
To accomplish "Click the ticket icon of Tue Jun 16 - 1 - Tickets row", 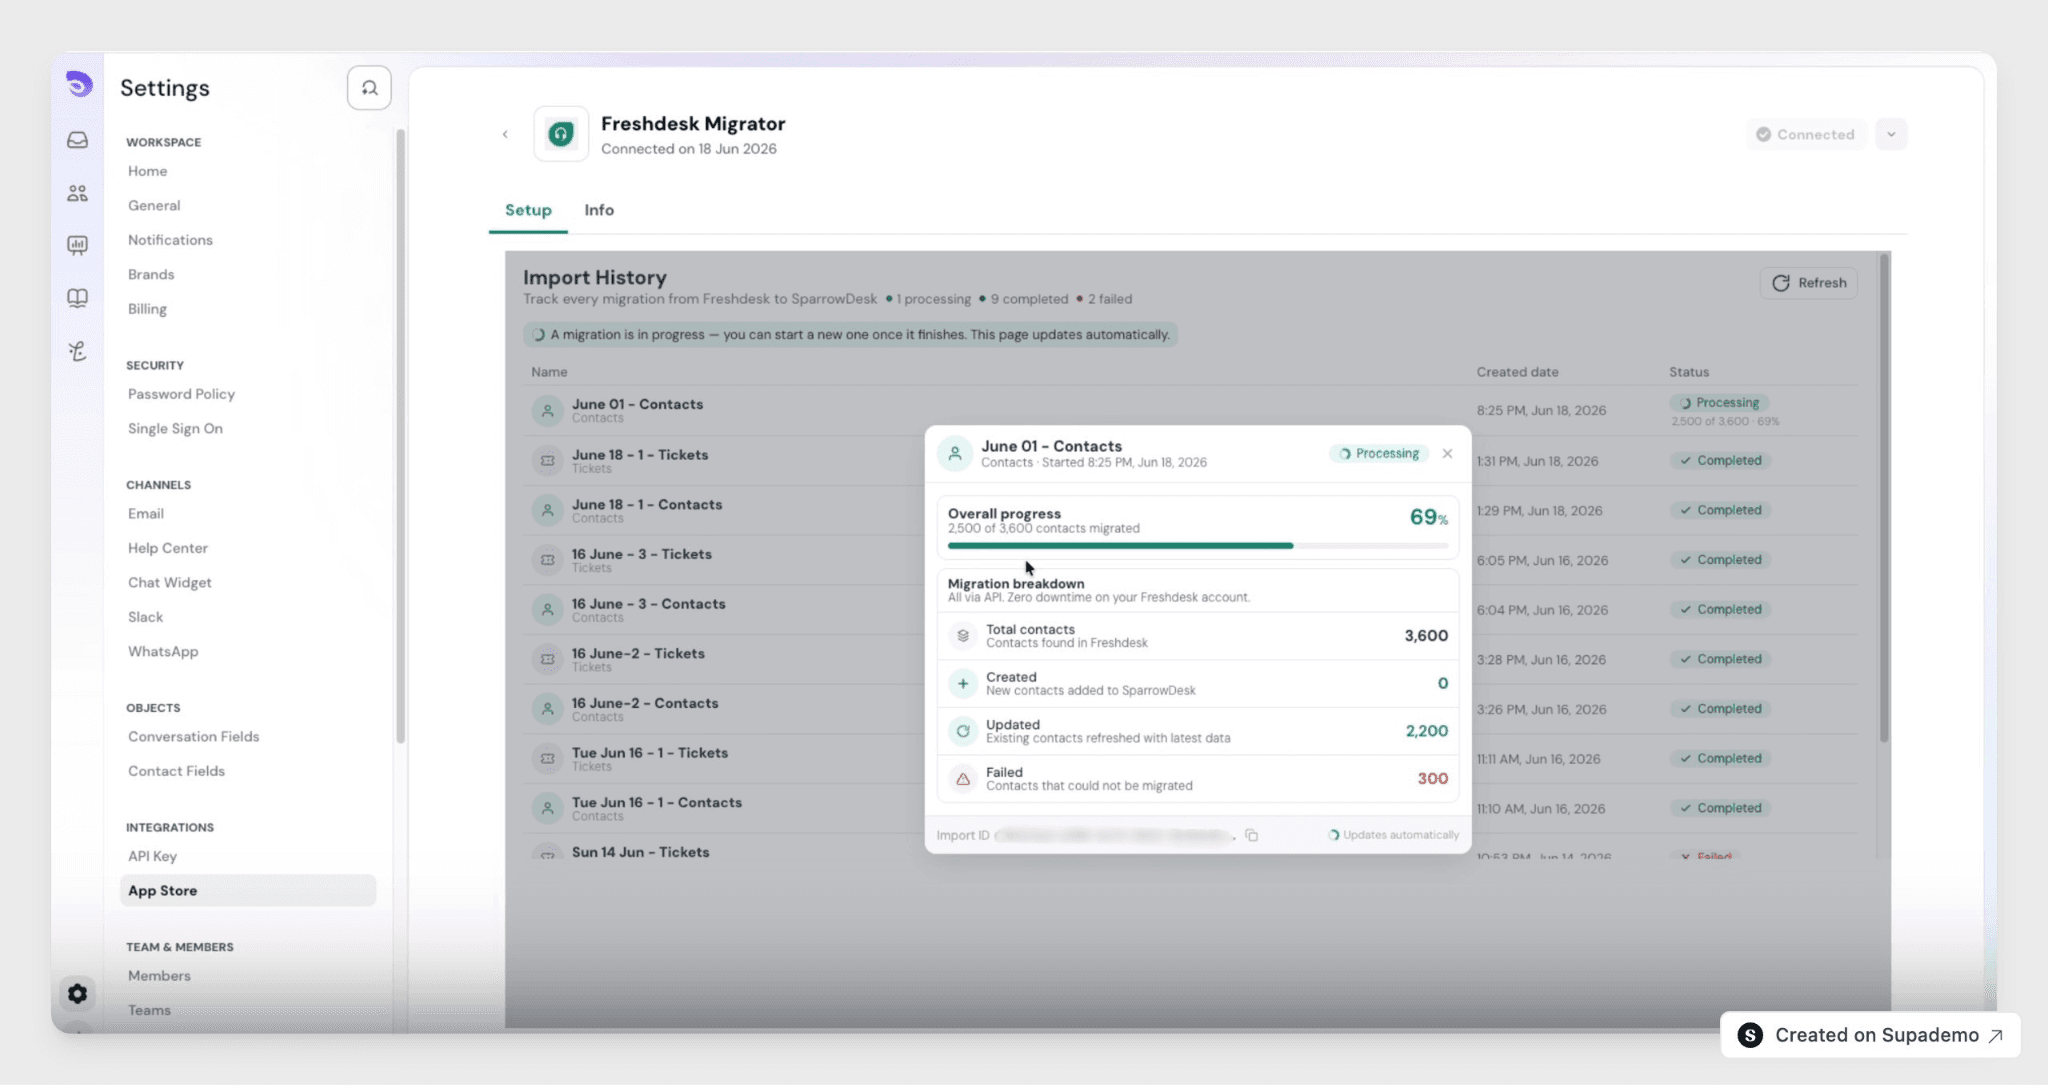I will tap(547, 759).
